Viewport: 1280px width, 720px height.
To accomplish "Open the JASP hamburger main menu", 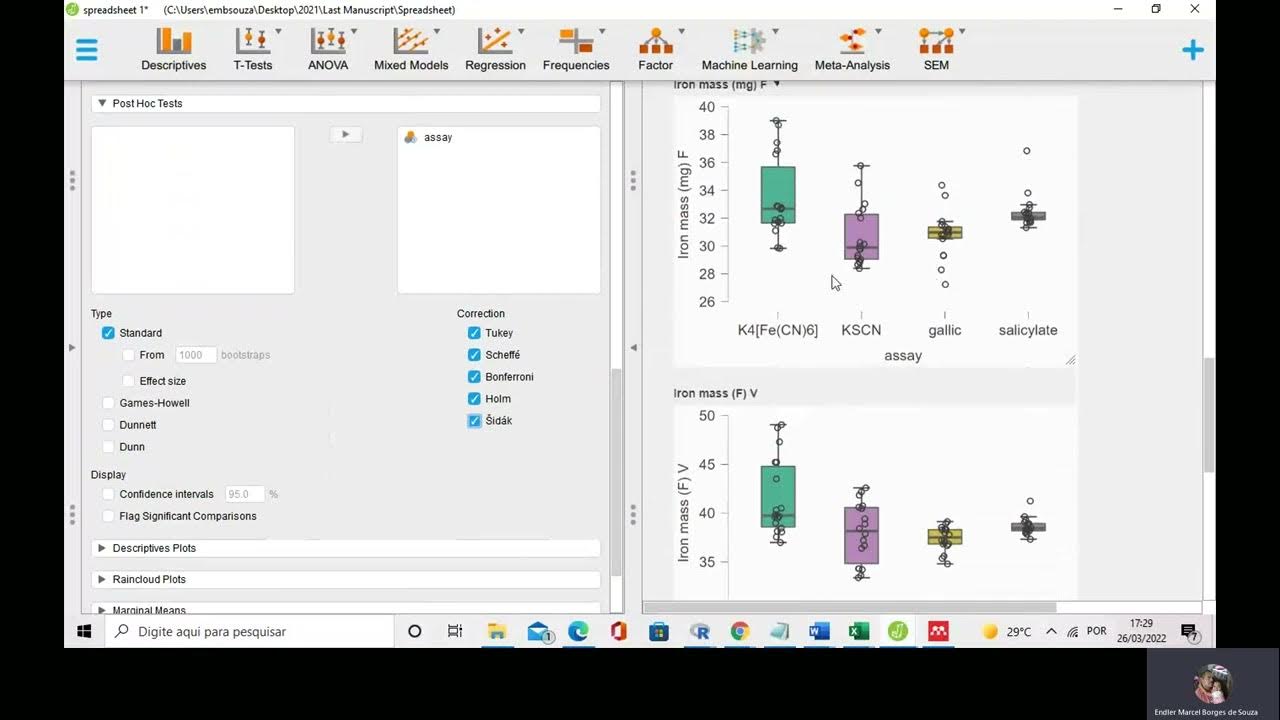I will 86,50.
